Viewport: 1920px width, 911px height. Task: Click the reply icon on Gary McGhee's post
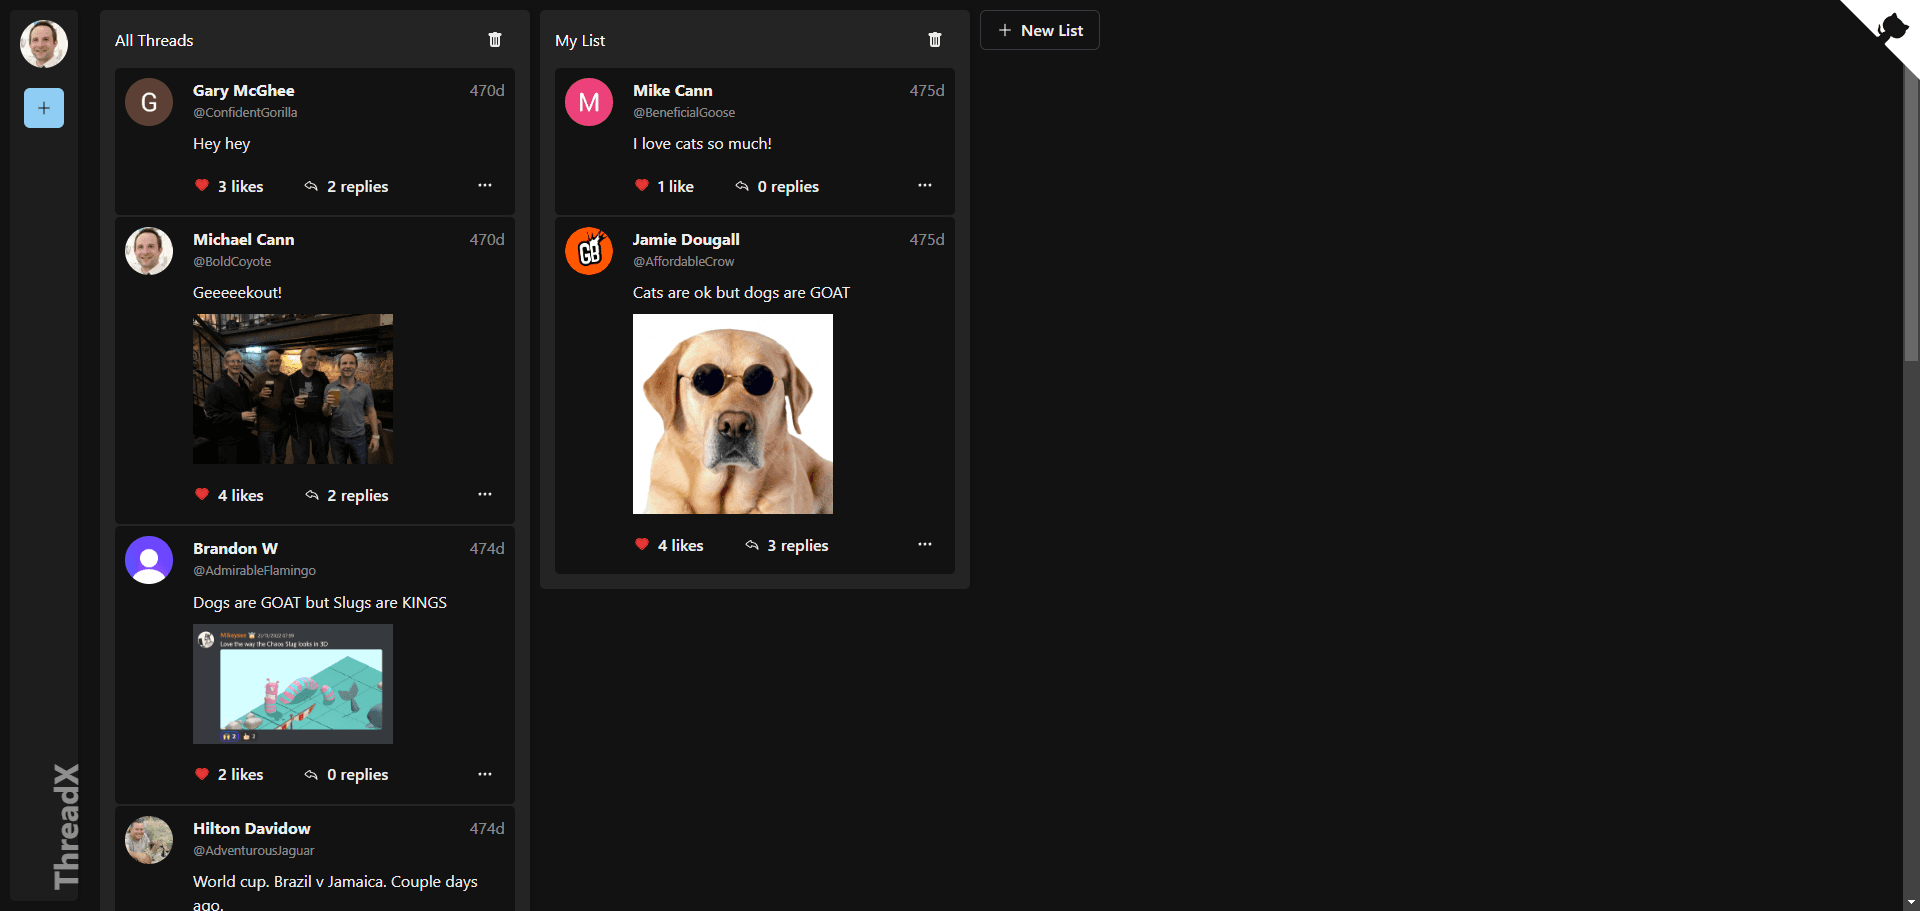point(312,186)
